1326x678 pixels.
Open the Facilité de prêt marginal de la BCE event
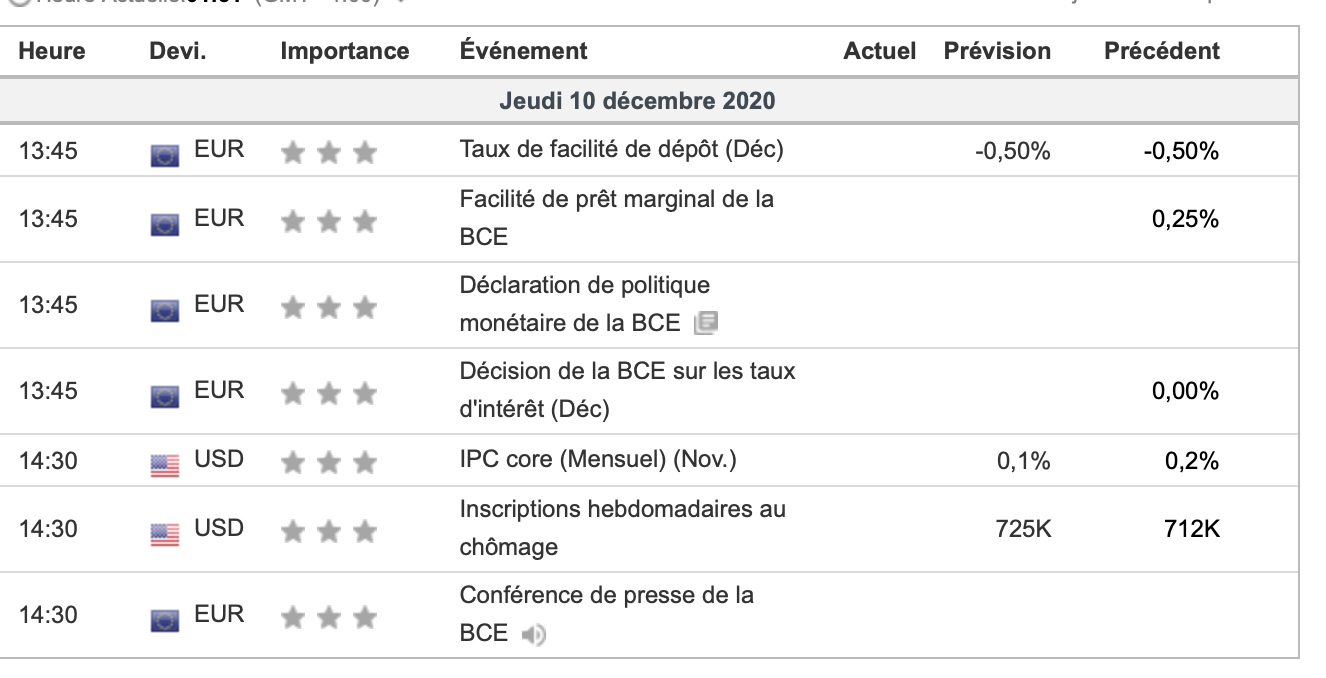click(616, 199)
